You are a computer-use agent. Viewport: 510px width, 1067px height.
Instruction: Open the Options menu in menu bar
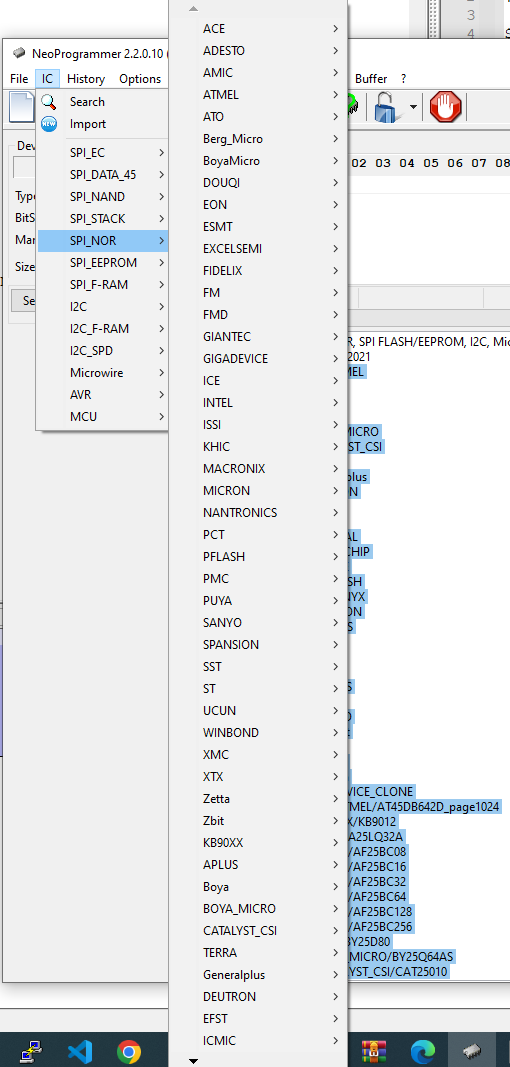click(x=140, y=79)
